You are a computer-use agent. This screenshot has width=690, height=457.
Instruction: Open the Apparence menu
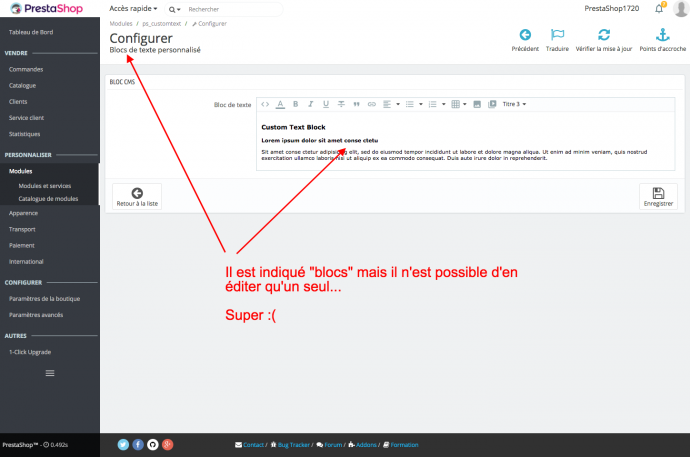coord(23,213)
